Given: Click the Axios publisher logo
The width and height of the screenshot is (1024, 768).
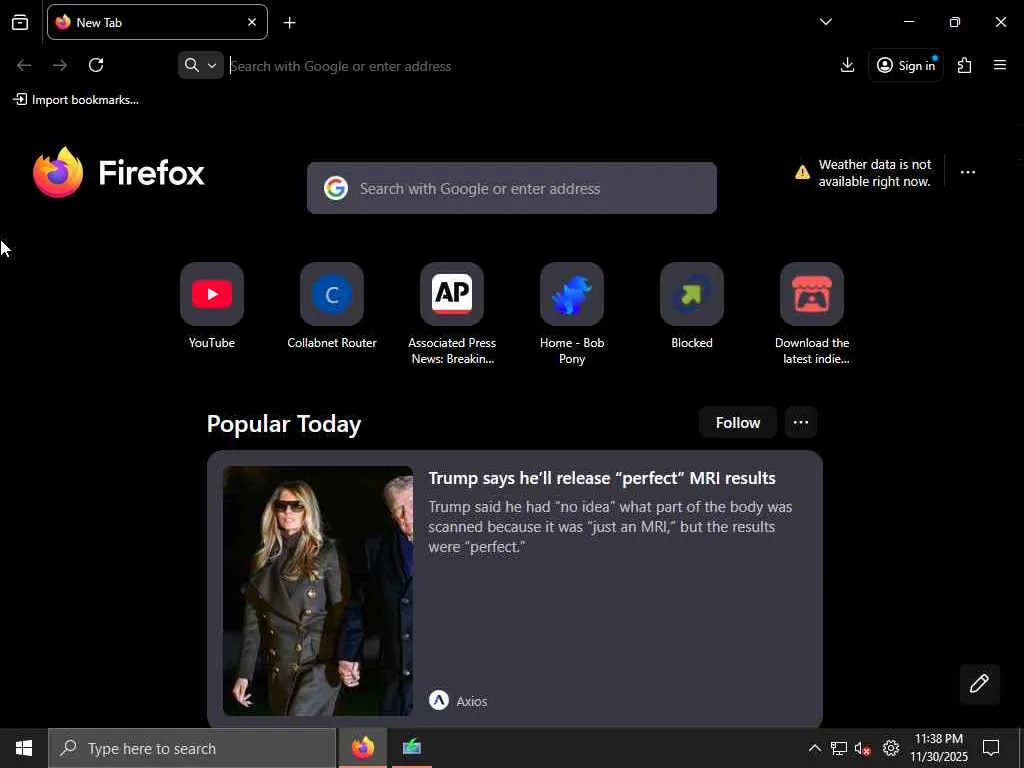Looking at the screenshot, I should point(439,701).
